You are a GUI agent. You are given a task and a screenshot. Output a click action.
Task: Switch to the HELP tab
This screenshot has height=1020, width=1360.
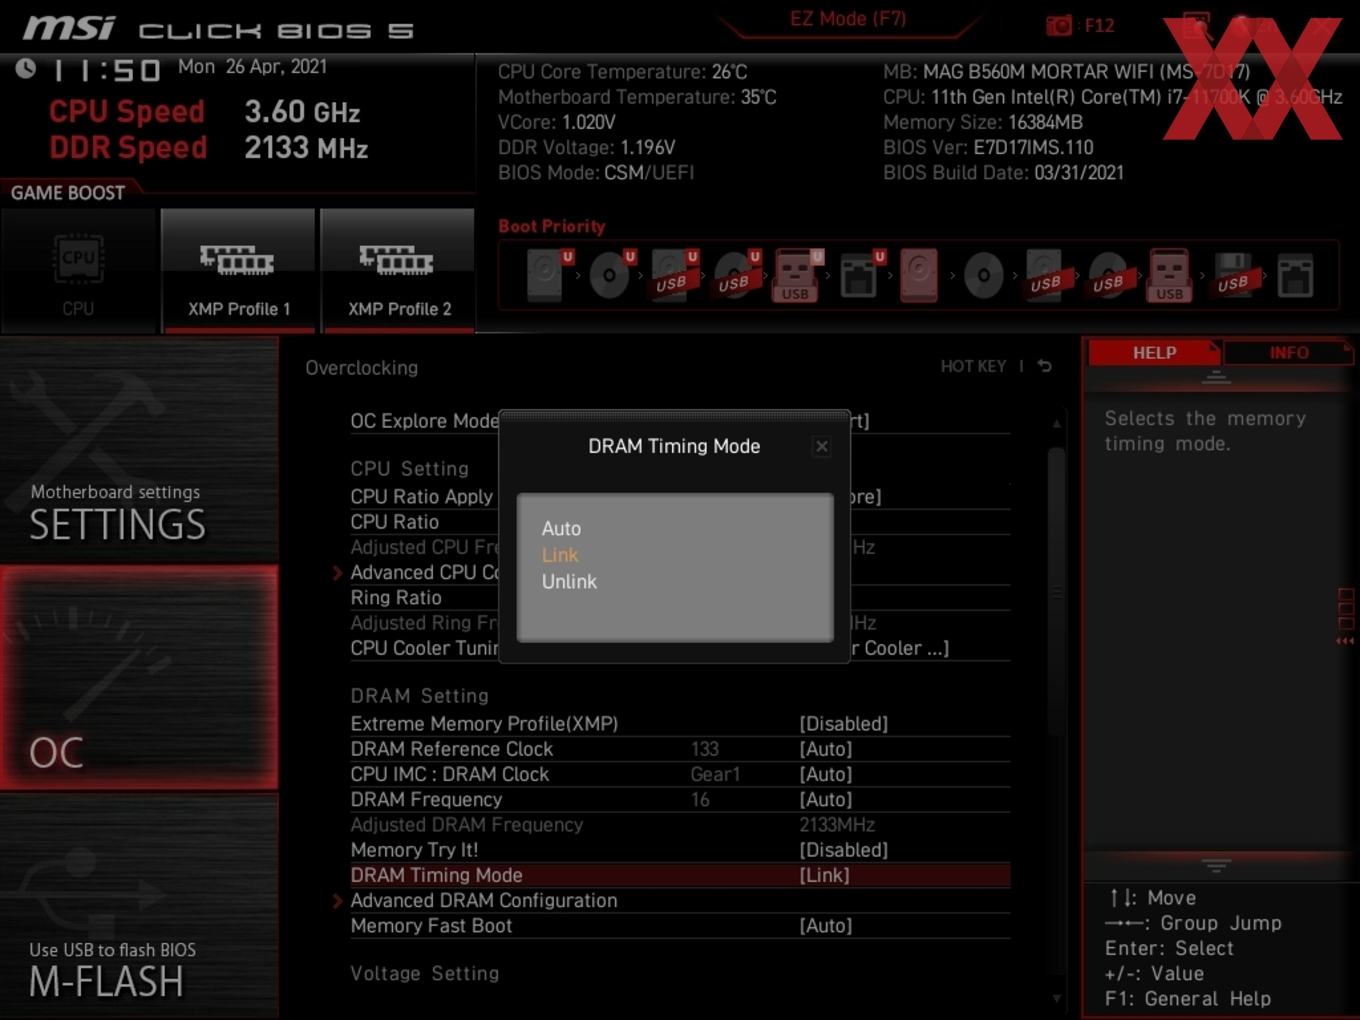click(x=1154, y=352)
